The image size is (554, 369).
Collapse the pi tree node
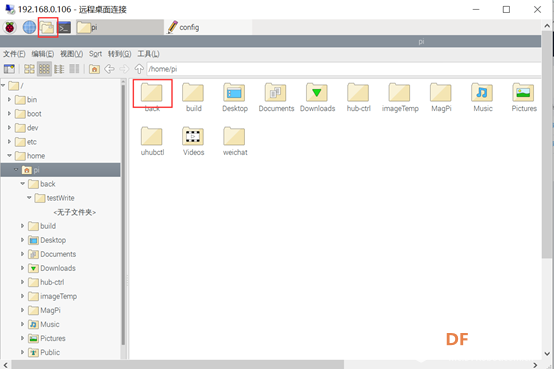pyautogui.click(x=16, y=170)
